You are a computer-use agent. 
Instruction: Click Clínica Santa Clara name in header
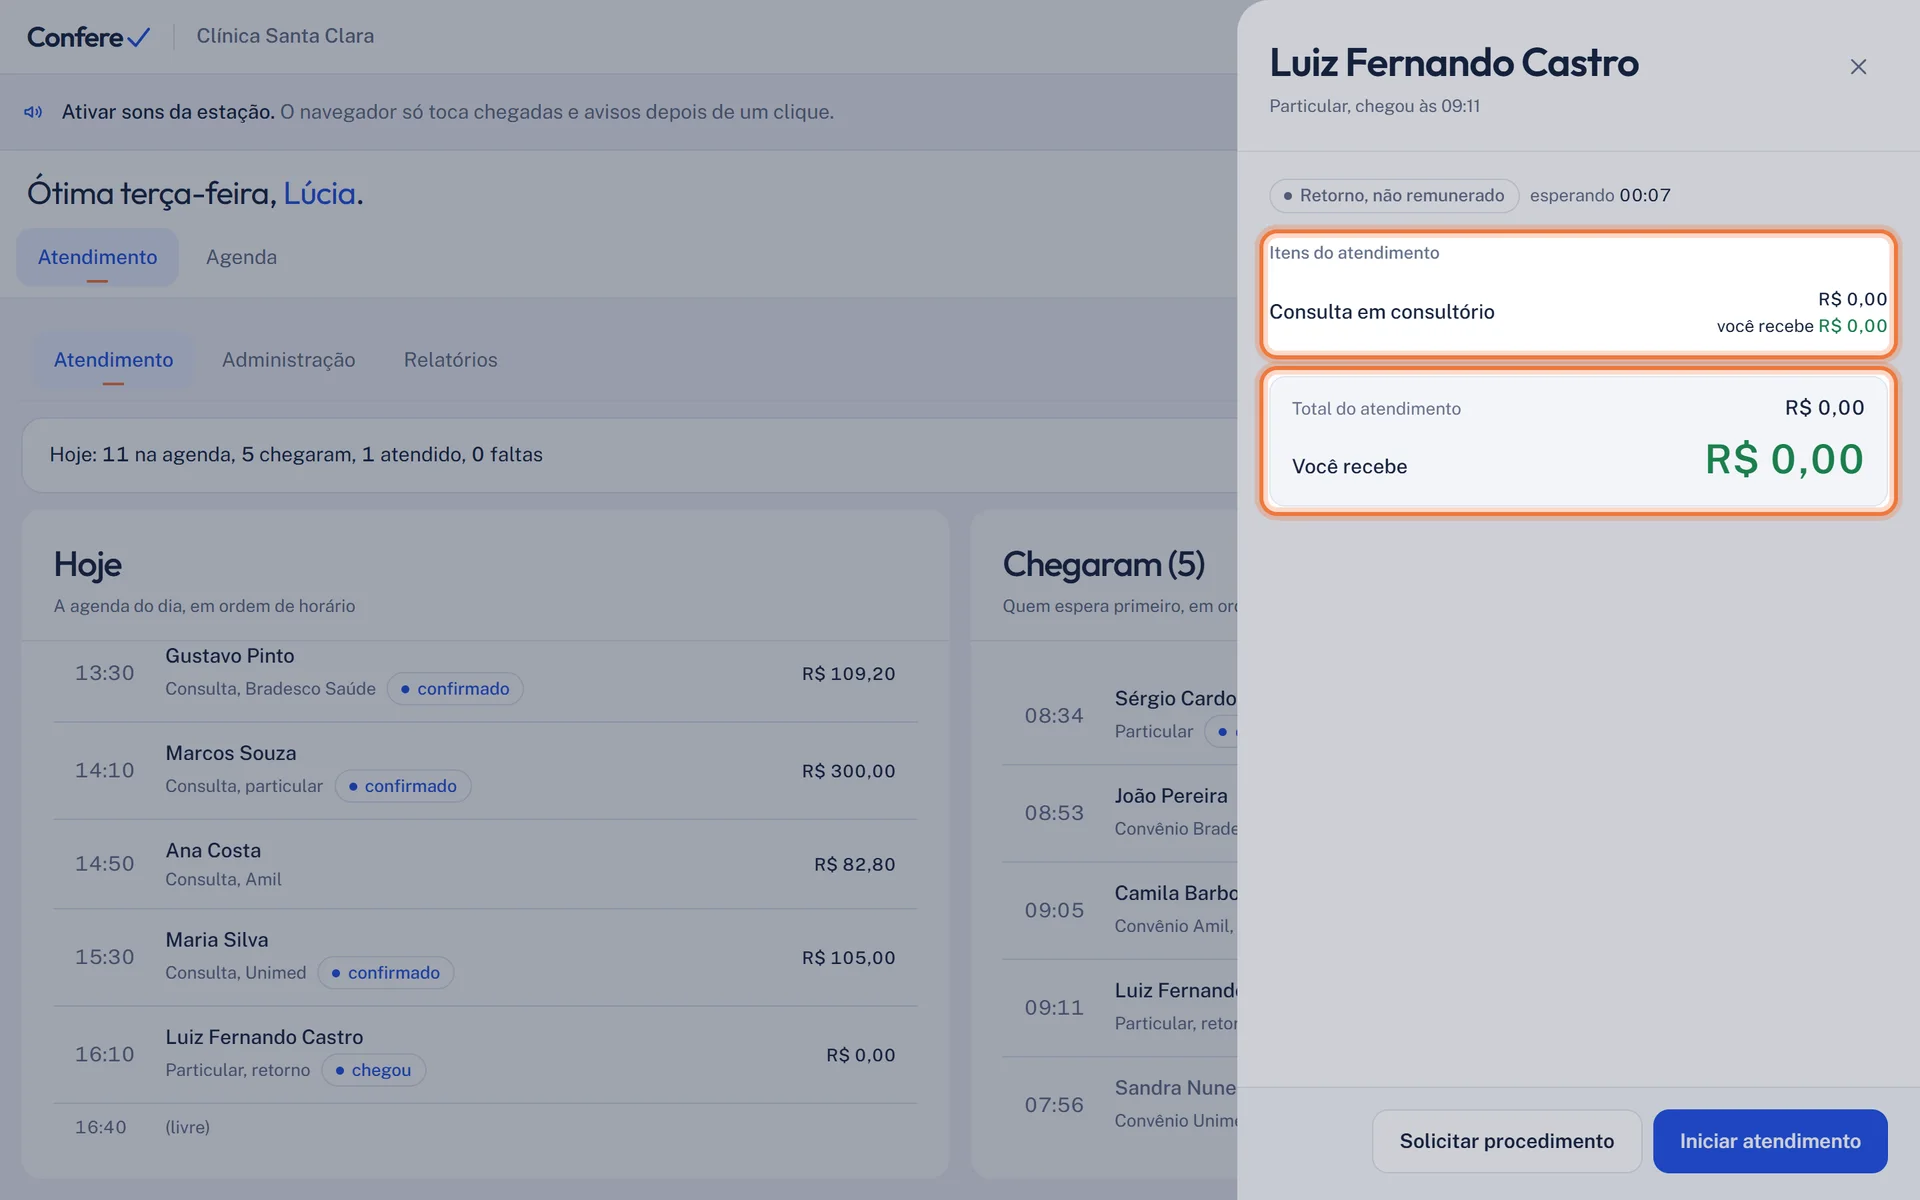coord(285,36)
